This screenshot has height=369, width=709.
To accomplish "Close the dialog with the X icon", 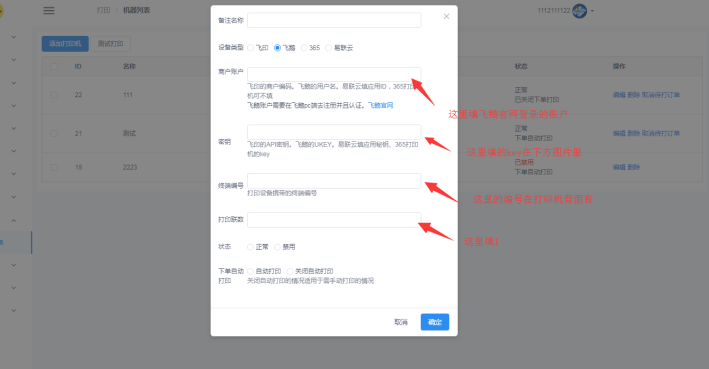I will point(446,16).
